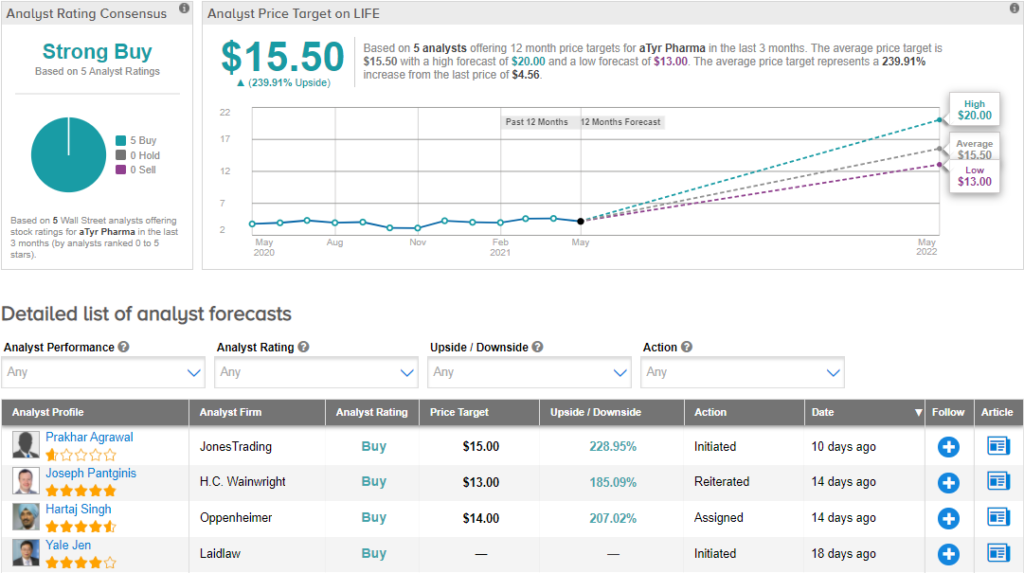Open article icon for Hartaj Singh's rating
This screenshot has height=573, width=1024.
point(998,517)
